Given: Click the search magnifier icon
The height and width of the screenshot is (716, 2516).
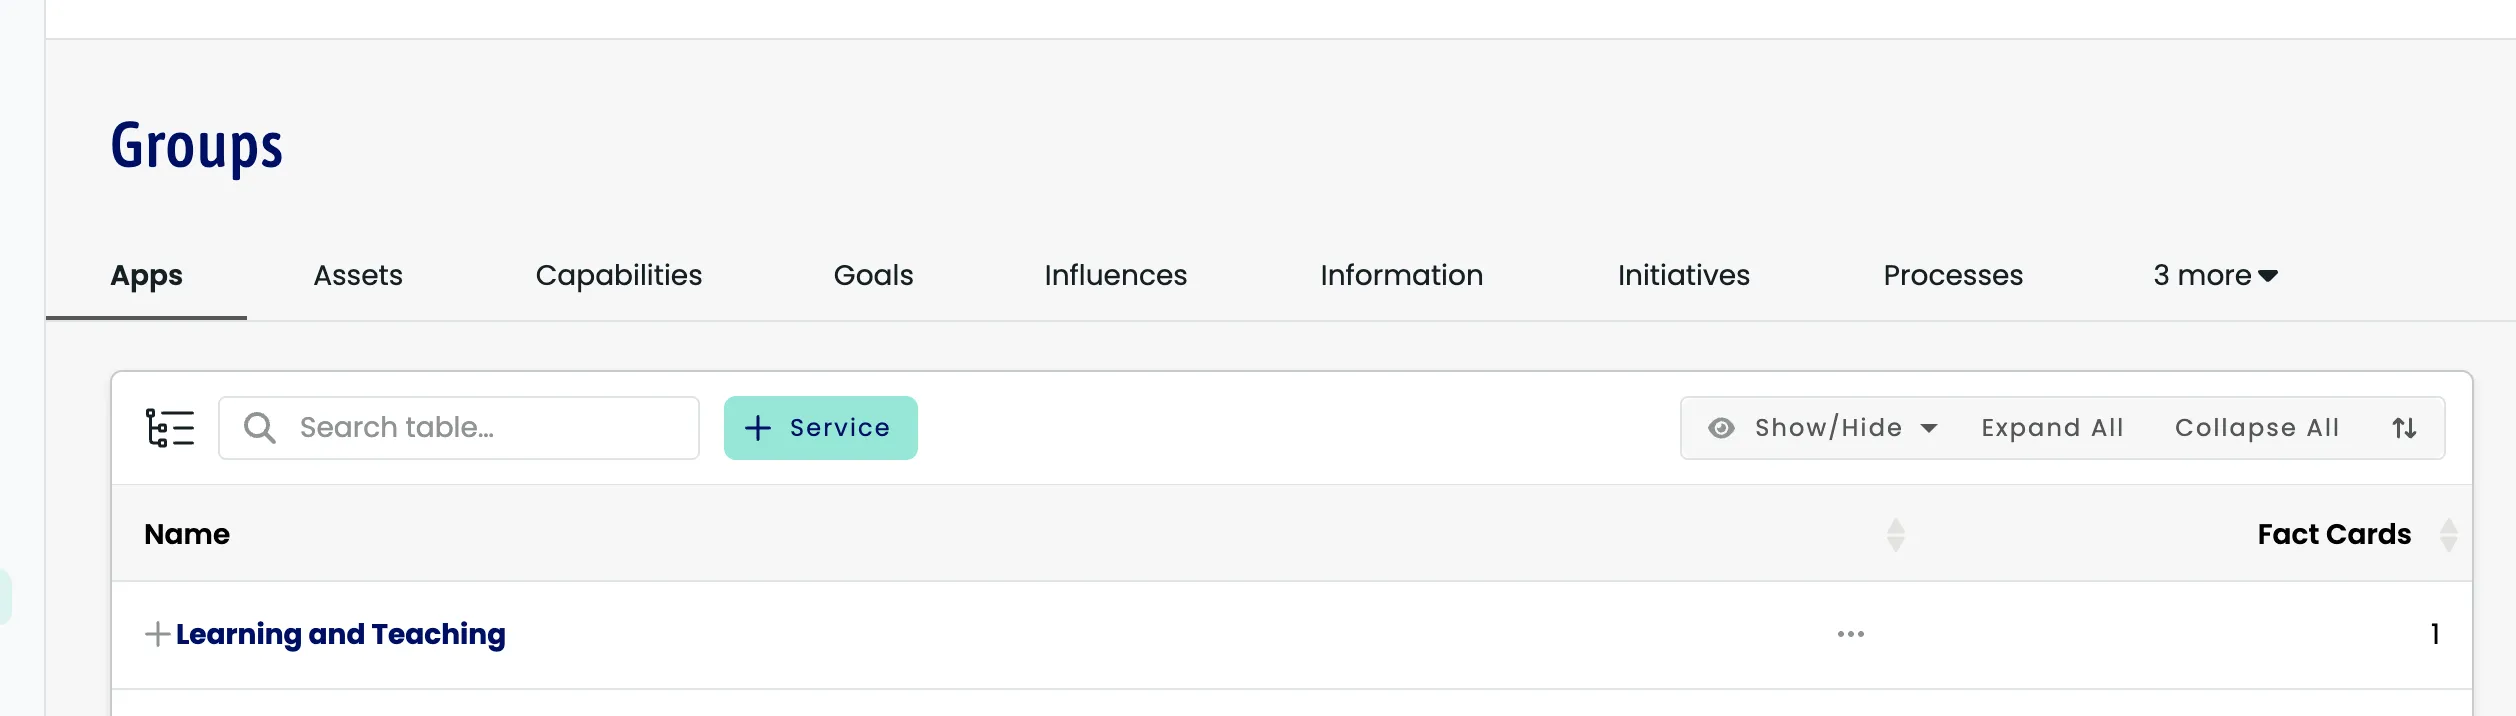Looking at the screenshot, I should coord(259,427).
